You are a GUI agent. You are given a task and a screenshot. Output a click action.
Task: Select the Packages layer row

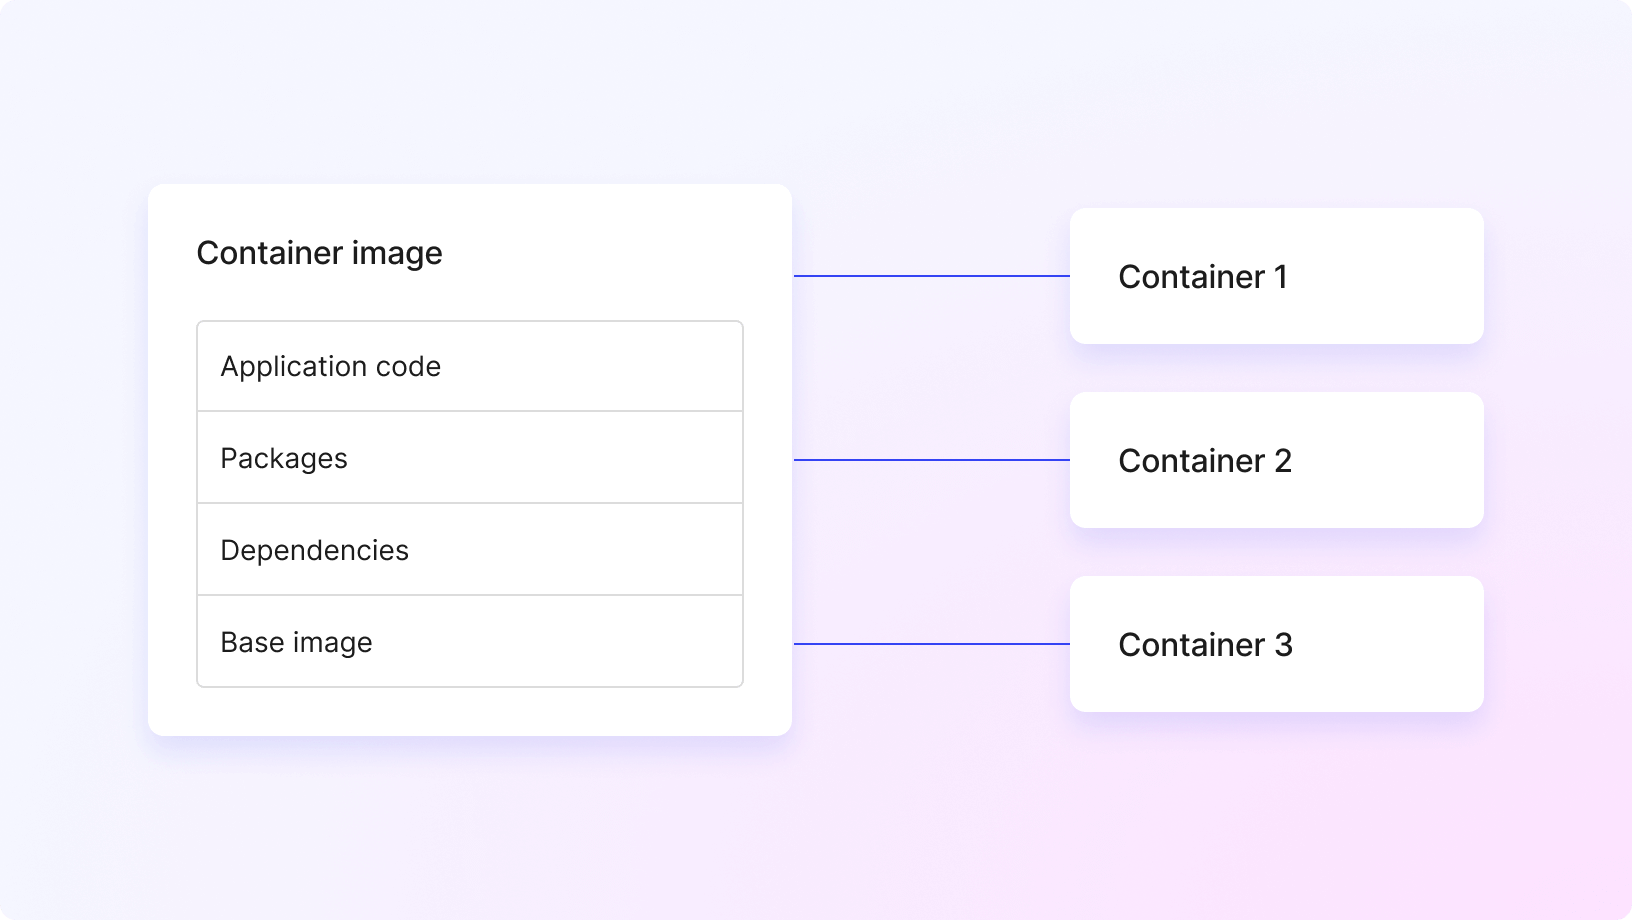(470, 458)
